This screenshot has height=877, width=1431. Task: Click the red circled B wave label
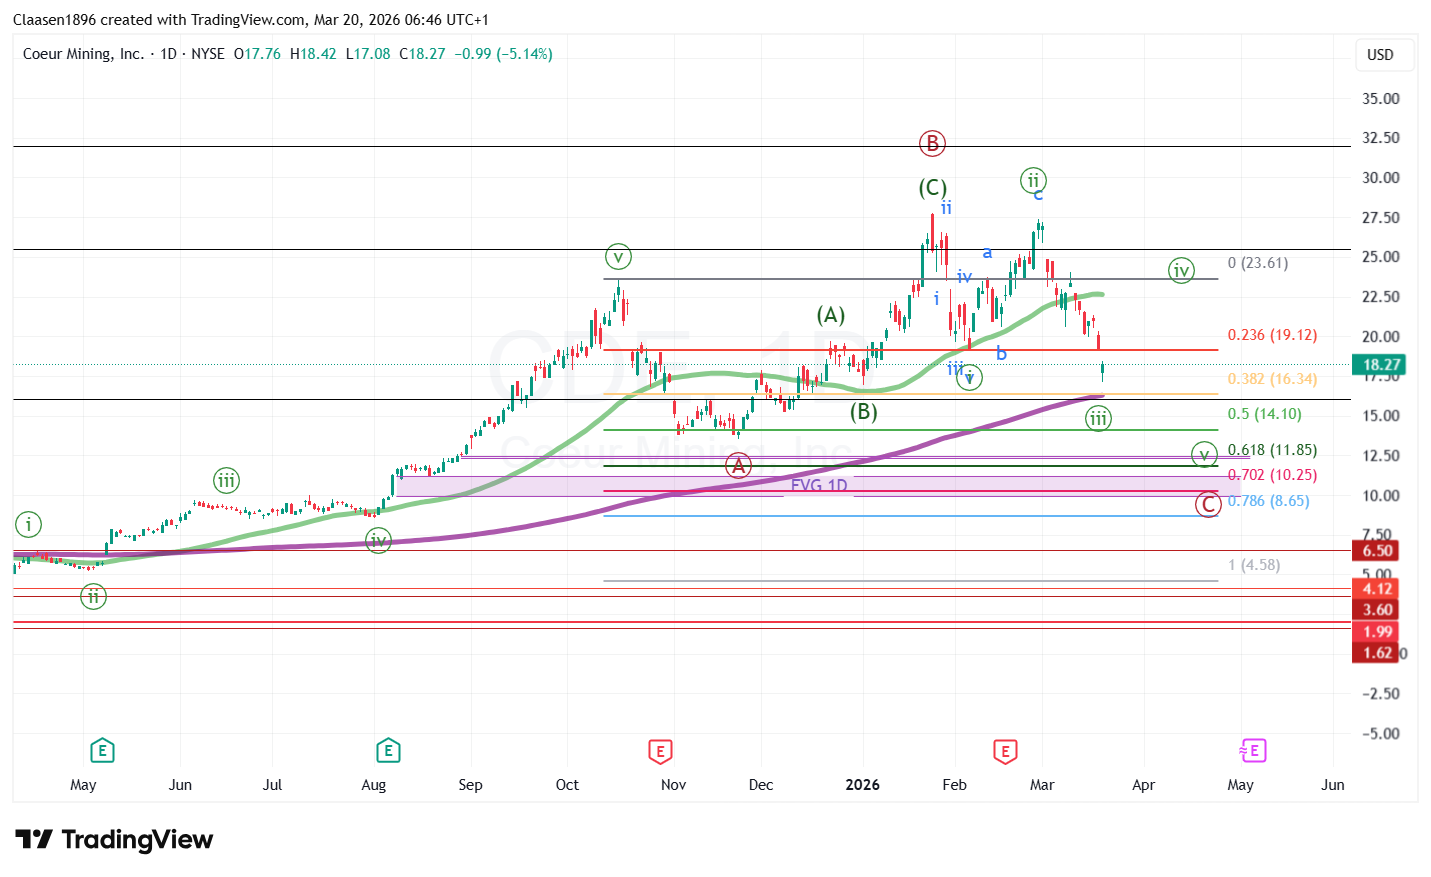coord(932,144)
